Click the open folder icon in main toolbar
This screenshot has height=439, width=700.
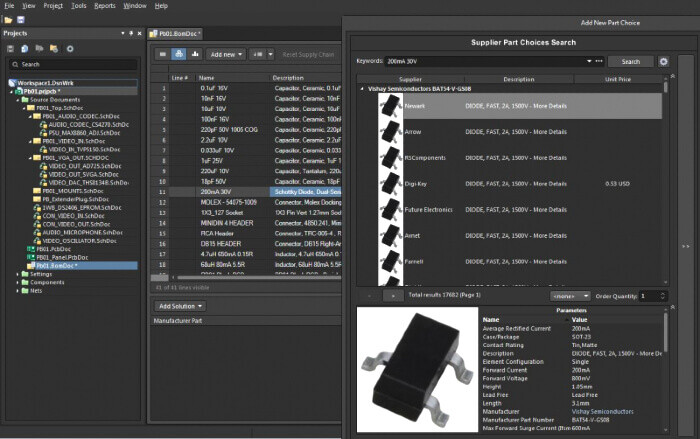tap(8, 20)
